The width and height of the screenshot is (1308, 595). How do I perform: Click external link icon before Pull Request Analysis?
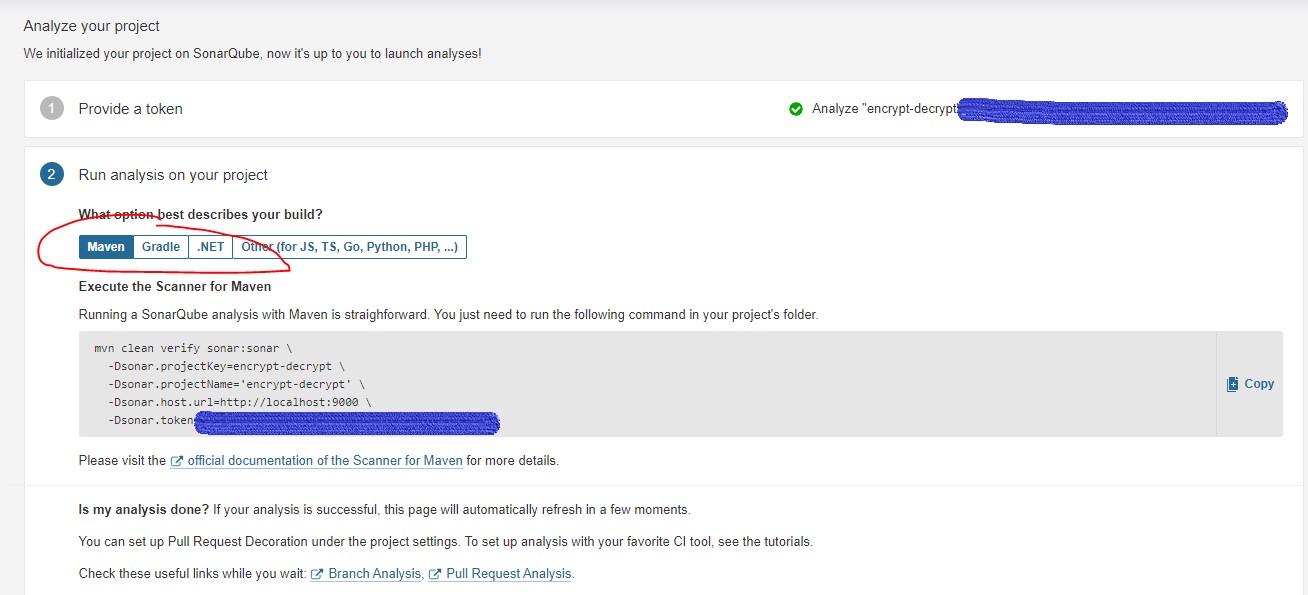(435, 574)
